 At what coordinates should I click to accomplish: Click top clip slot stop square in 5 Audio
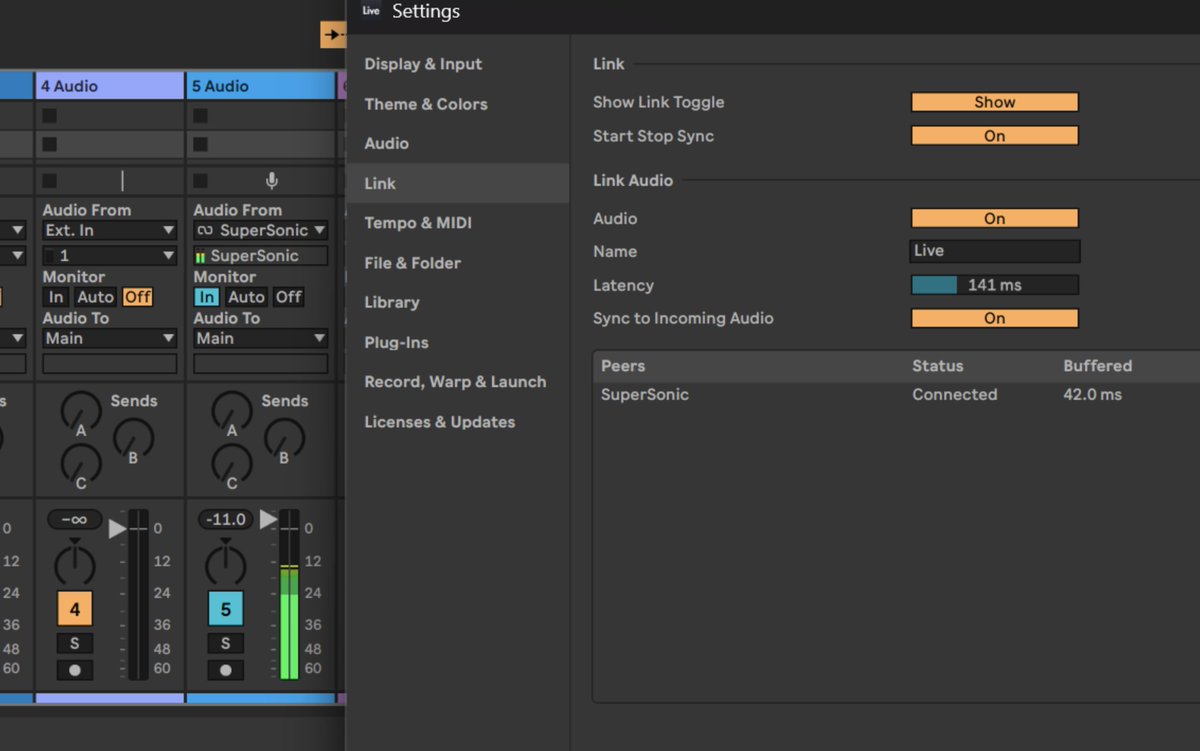click(x=200, y=116)
